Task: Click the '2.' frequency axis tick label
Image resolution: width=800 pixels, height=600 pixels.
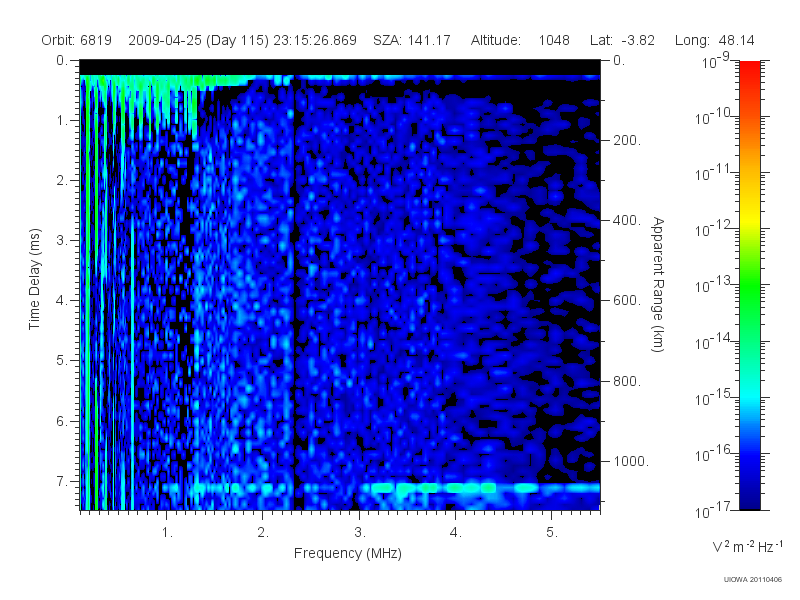Action: [x=263, y=533]
